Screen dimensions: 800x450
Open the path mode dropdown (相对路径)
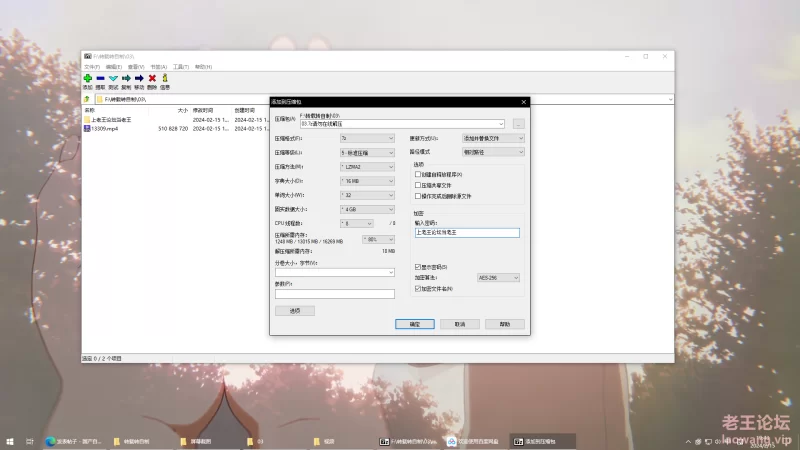493,152
